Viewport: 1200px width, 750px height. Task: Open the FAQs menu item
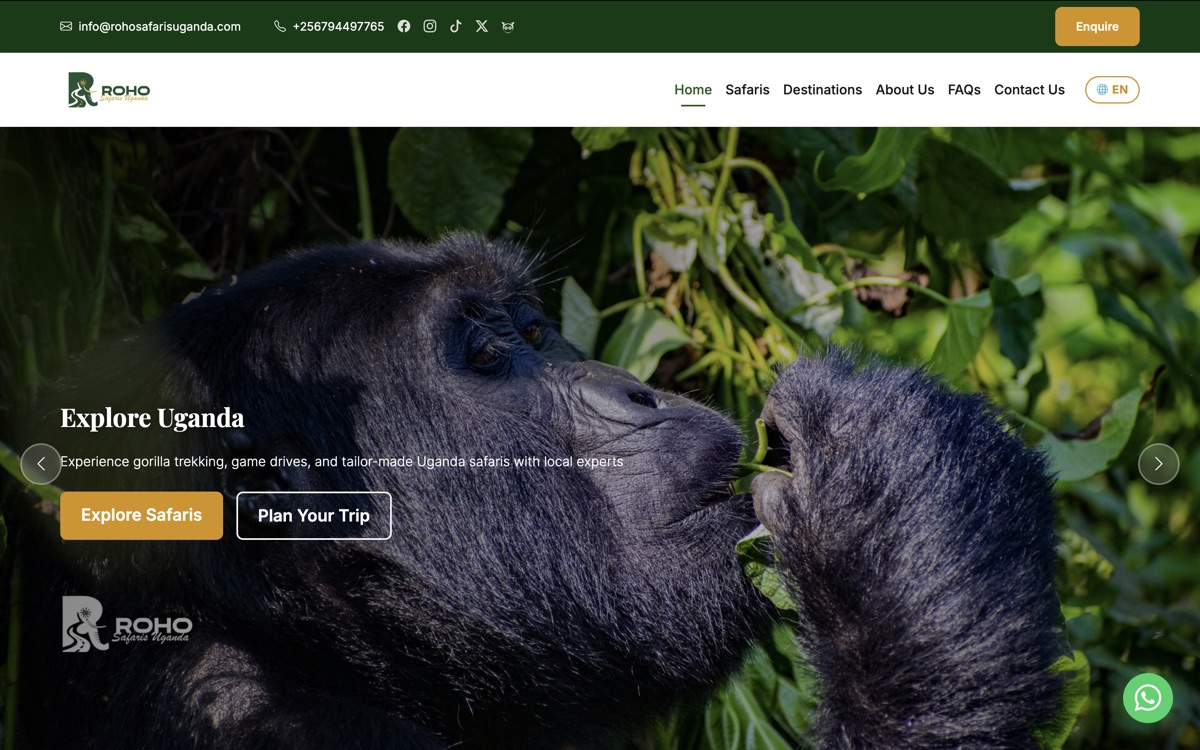coord(964,89)
